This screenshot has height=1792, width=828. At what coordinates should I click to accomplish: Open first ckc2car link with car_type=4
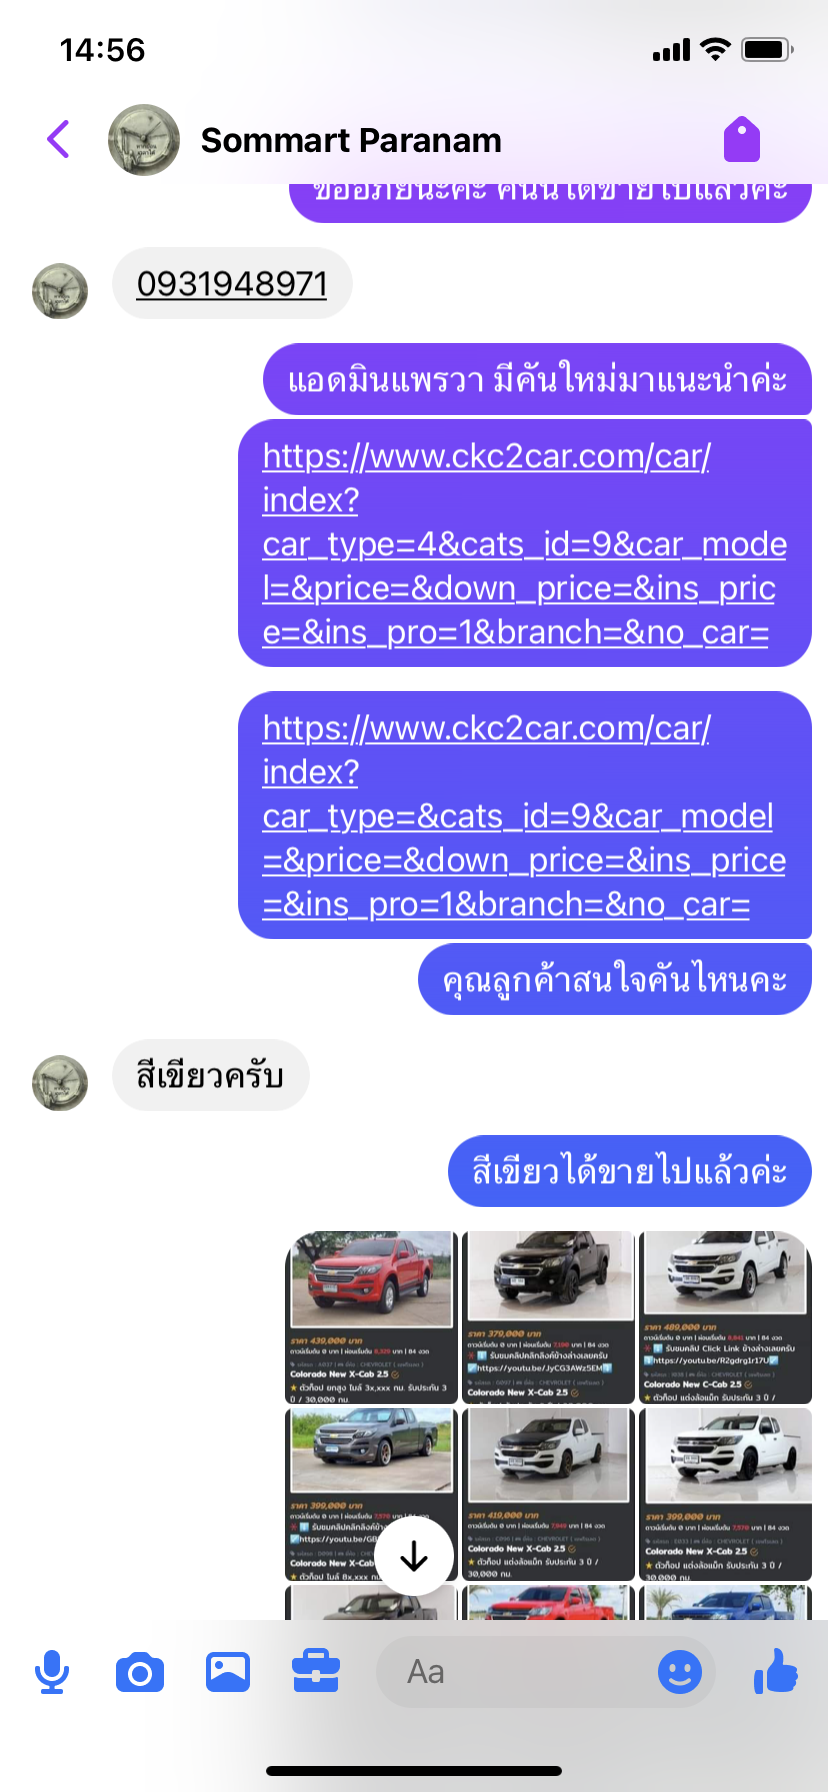(524, 544)
